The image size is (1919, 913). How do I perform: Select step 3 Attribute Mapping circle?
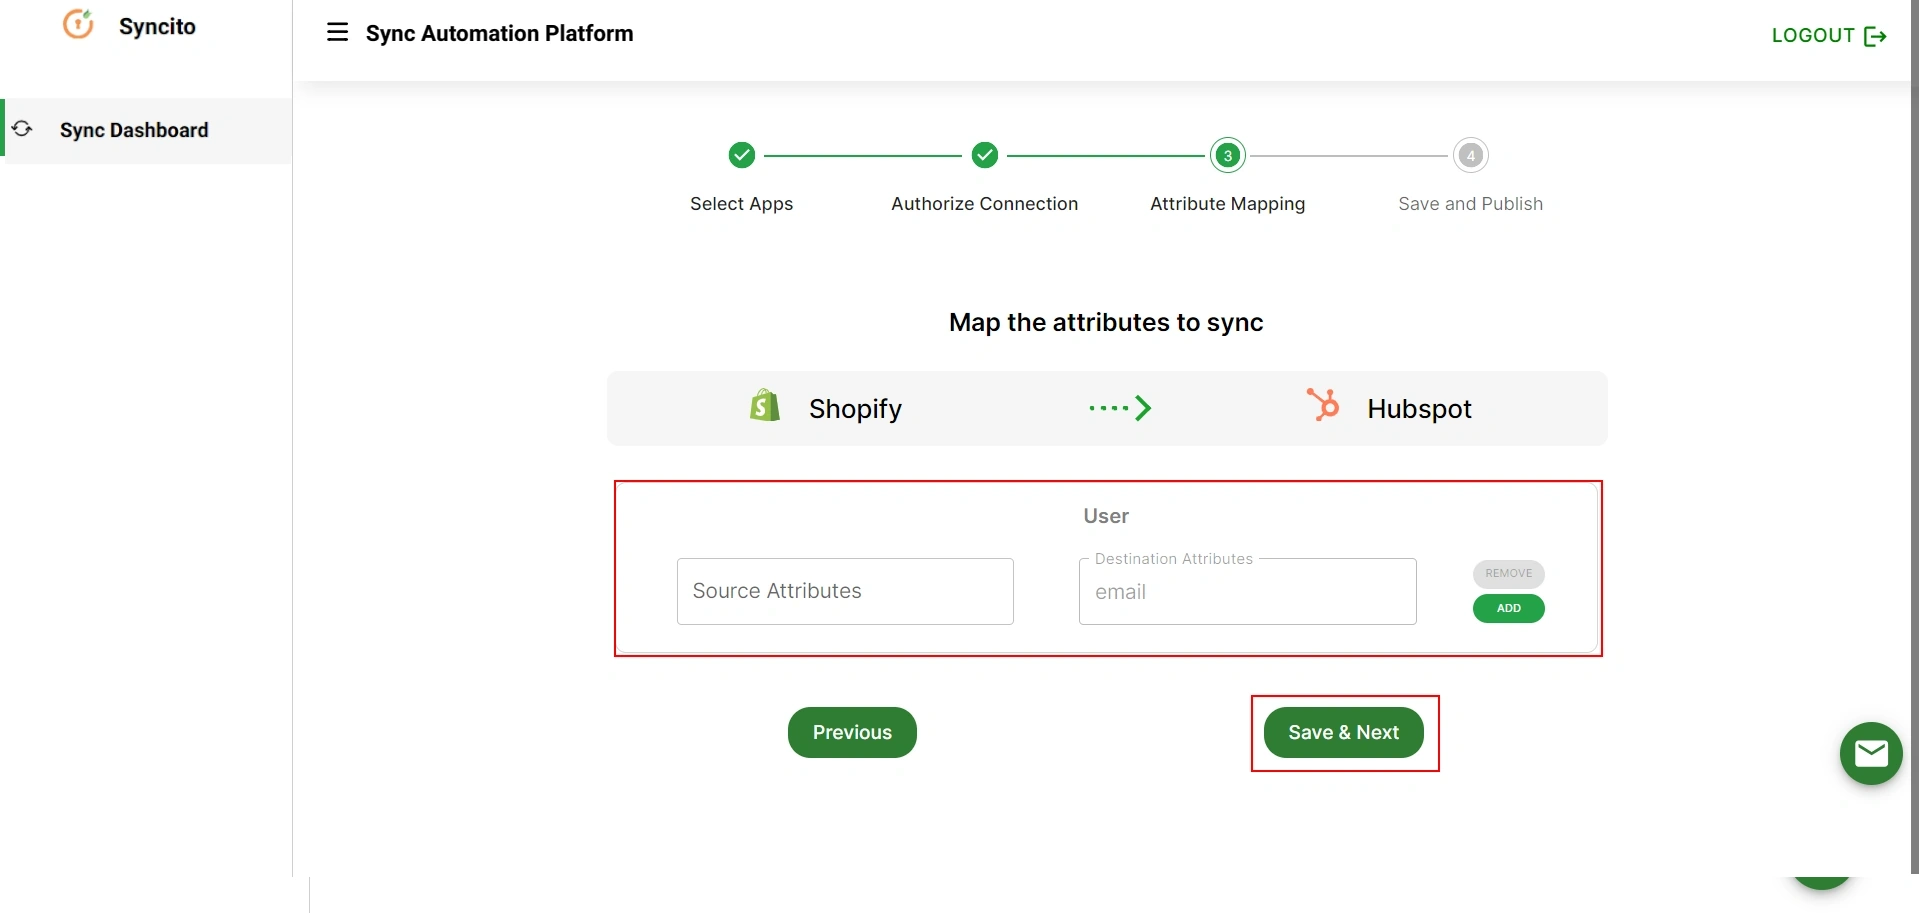1227,155
